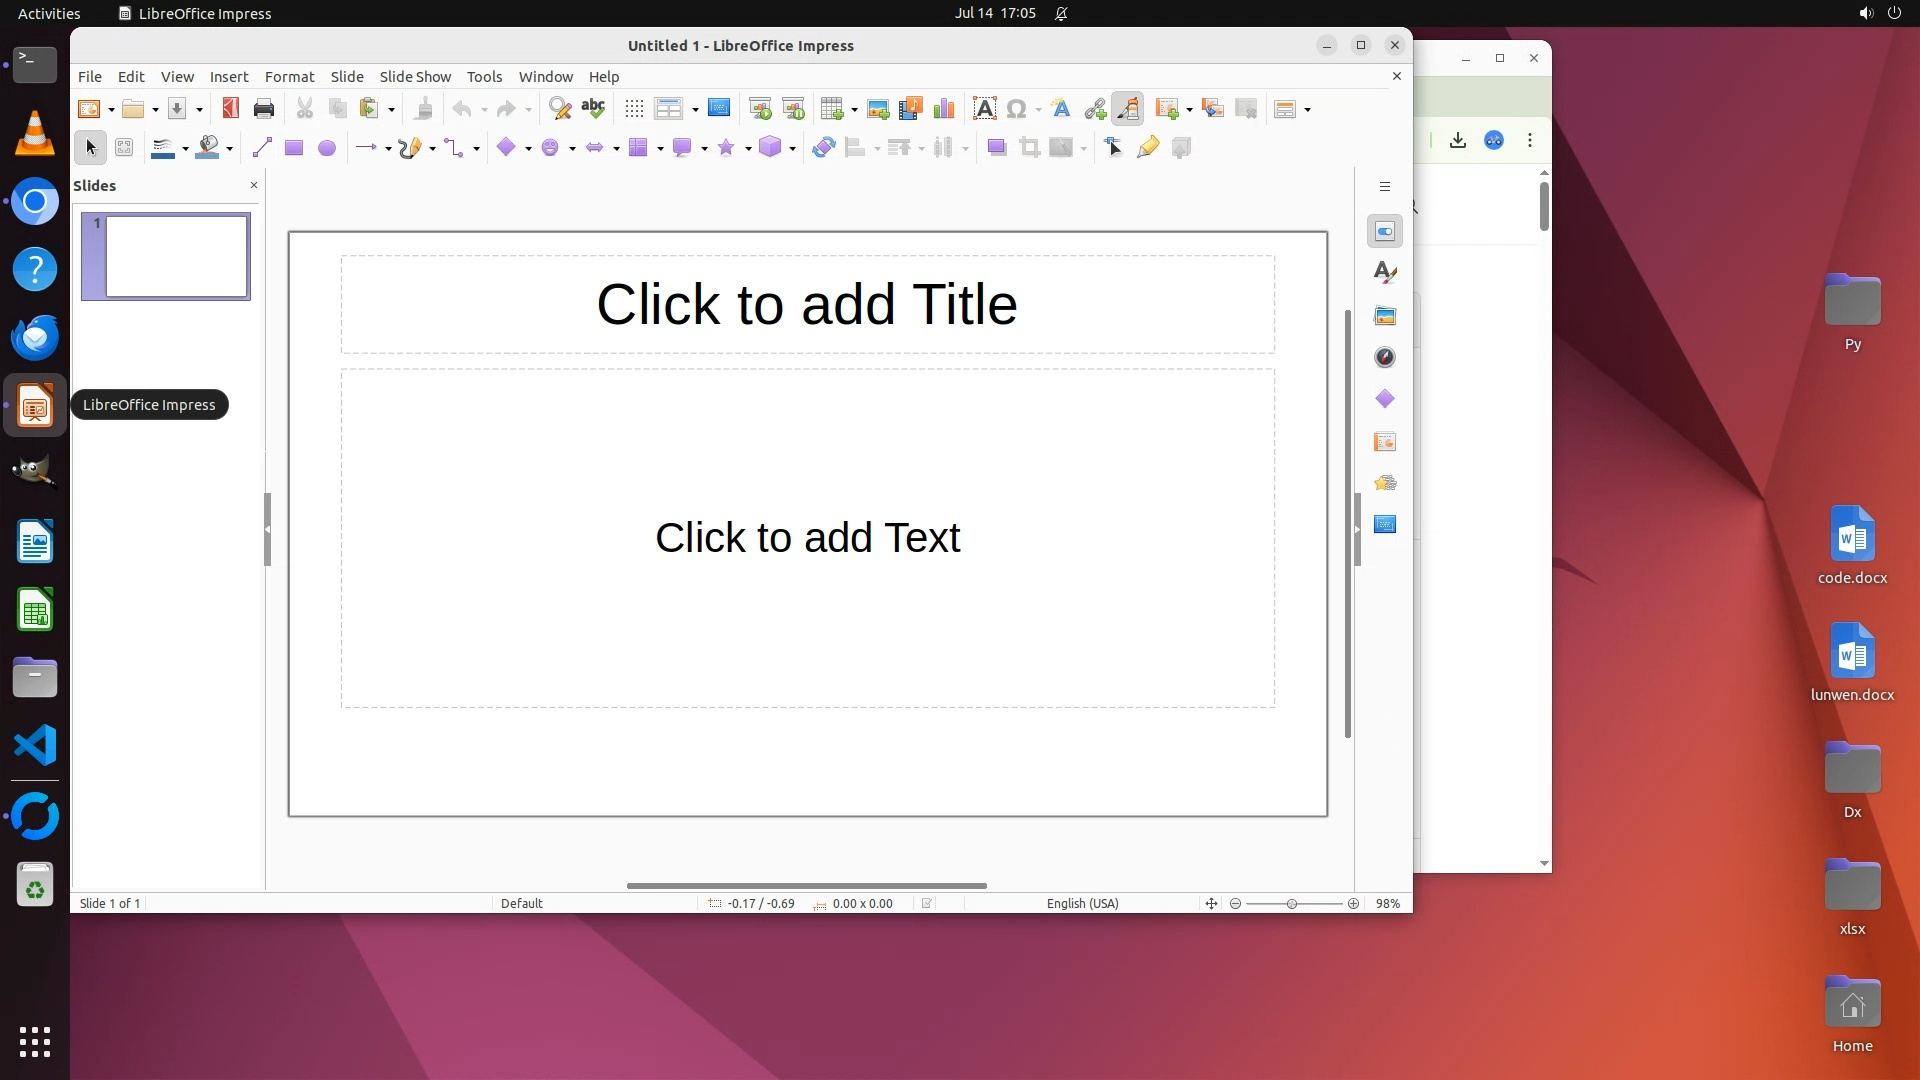Select the Ellipse shape tool
Viewport: 1920px width, 1080px height.
pyautogui.click(x=327, y=148)
